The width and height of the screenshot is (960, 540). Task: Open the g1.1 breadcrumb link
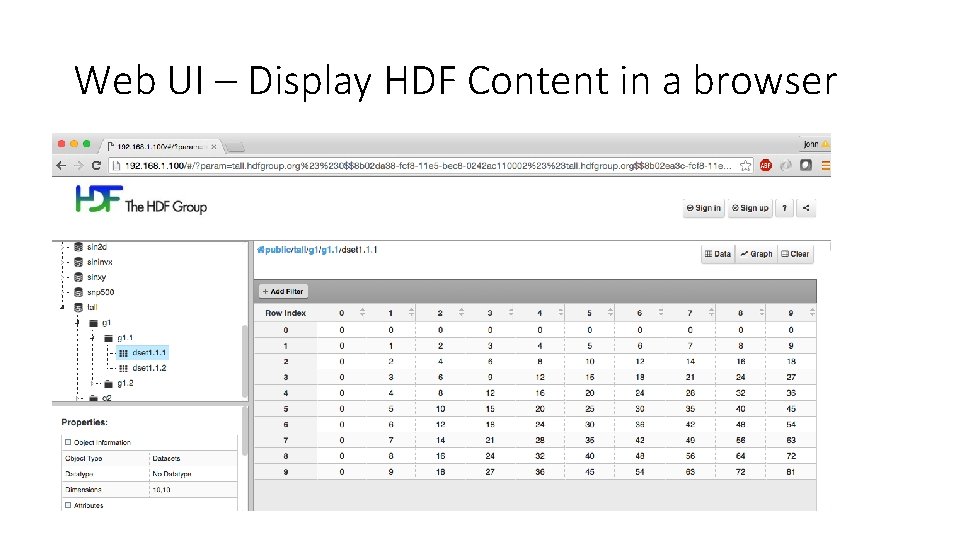pyautogui.click(x=329, y=250)
